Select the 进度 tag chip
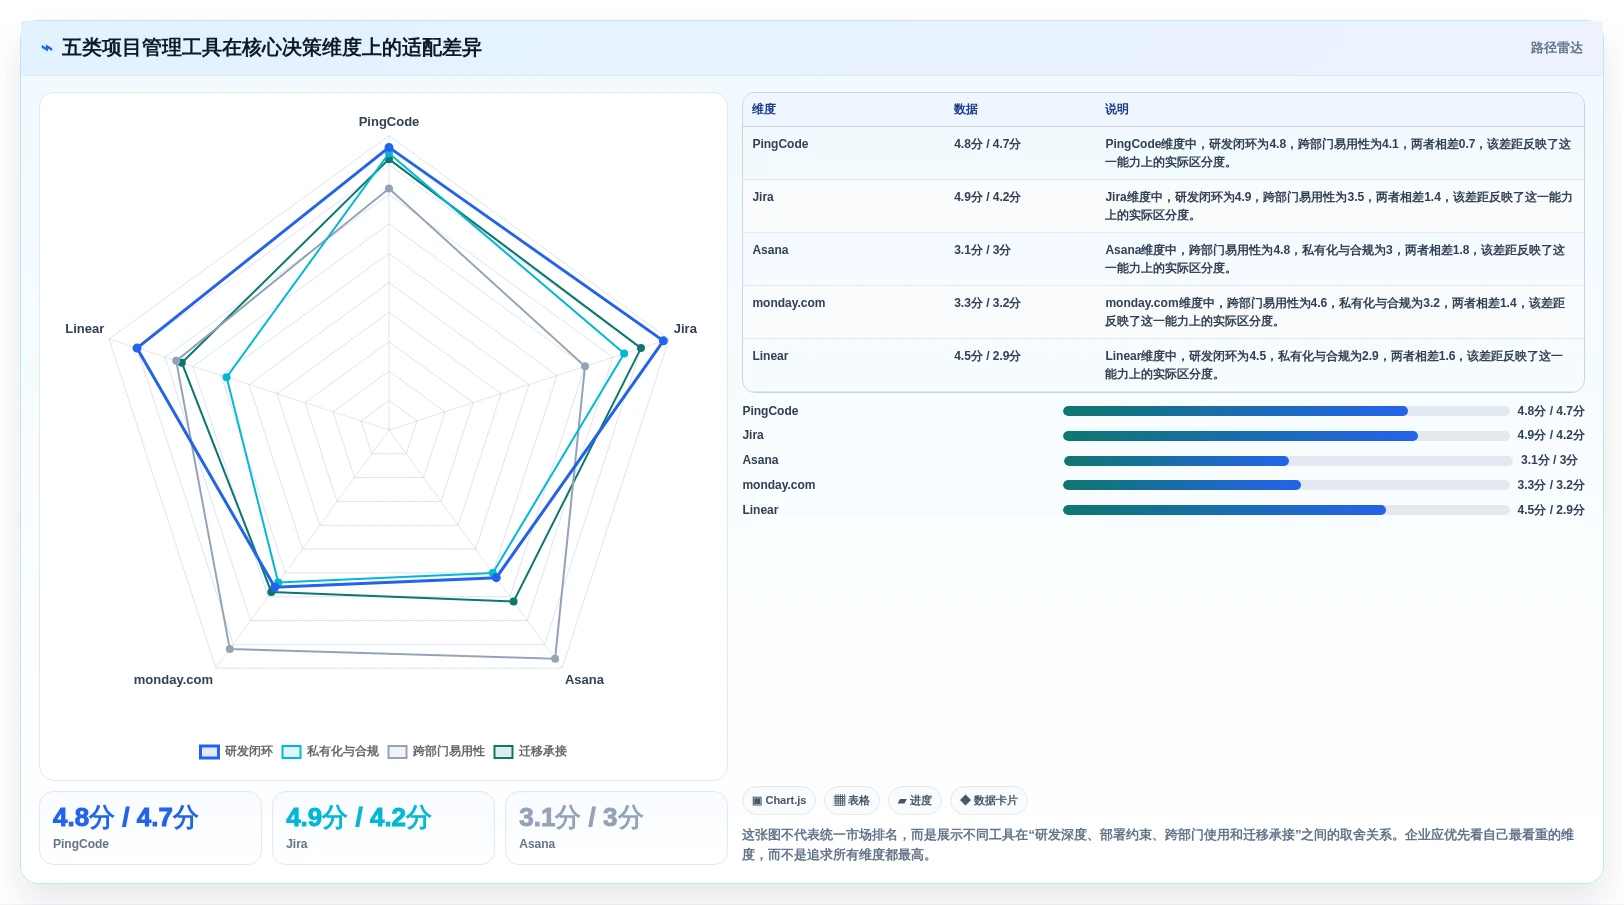The height and width of the screenshot is (905, 1624). [x=915, y=801]
